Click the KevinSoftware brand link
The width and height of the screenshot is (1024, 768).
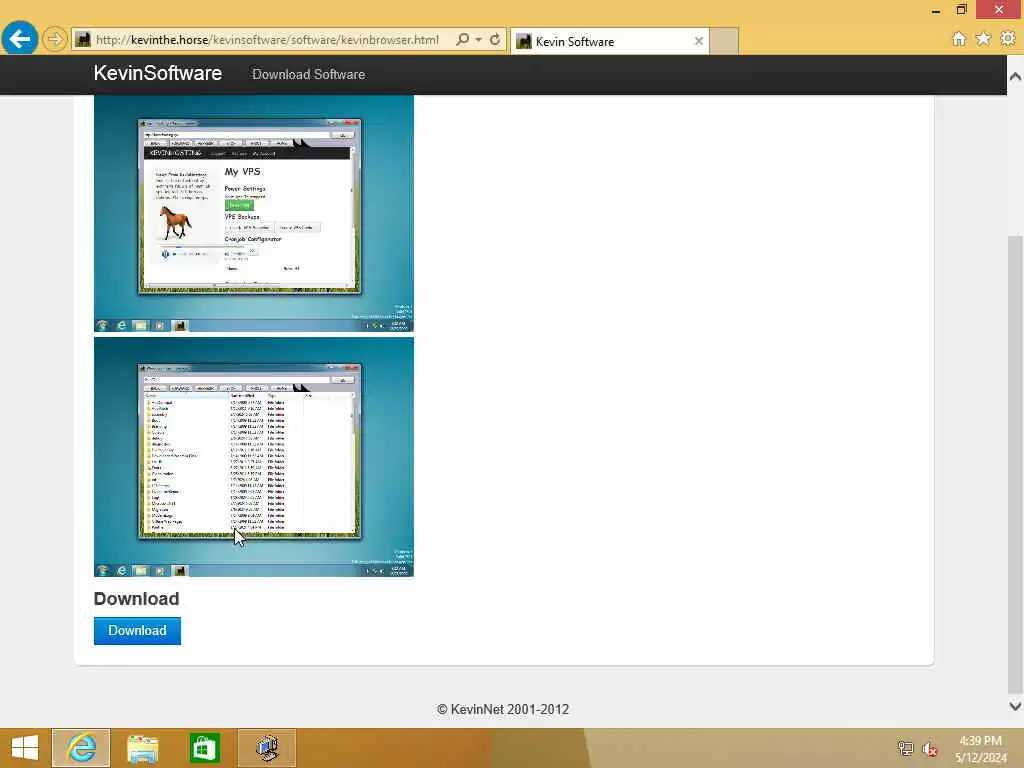pos(157,73)
